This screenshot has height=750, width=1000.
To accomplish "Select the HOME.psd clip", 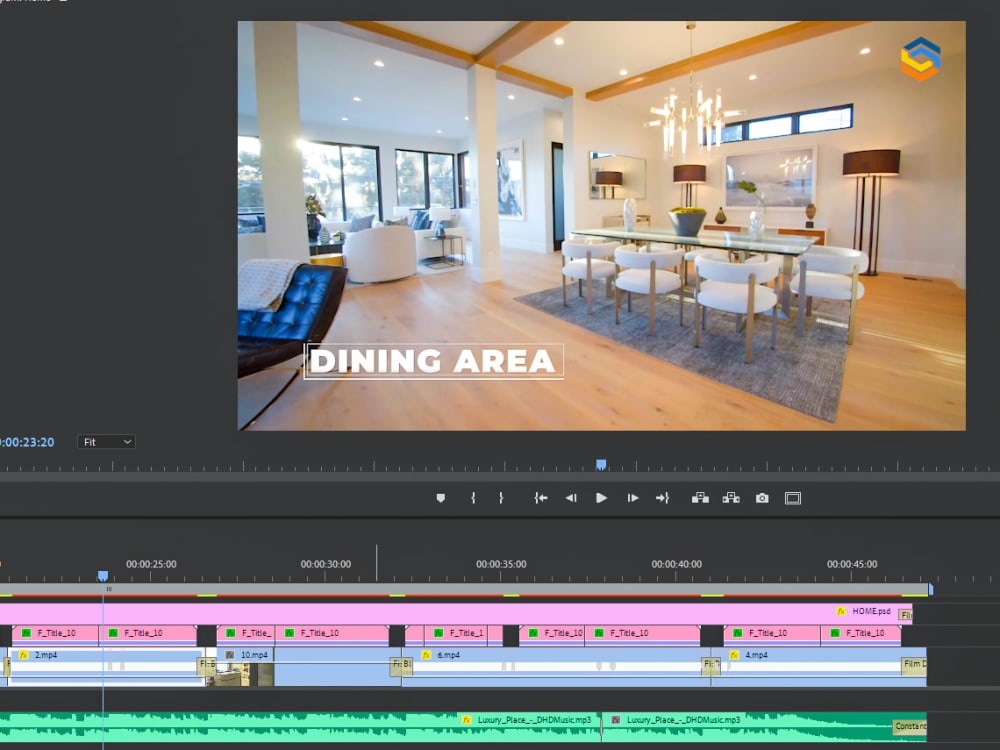I will (x=455, y=614).
